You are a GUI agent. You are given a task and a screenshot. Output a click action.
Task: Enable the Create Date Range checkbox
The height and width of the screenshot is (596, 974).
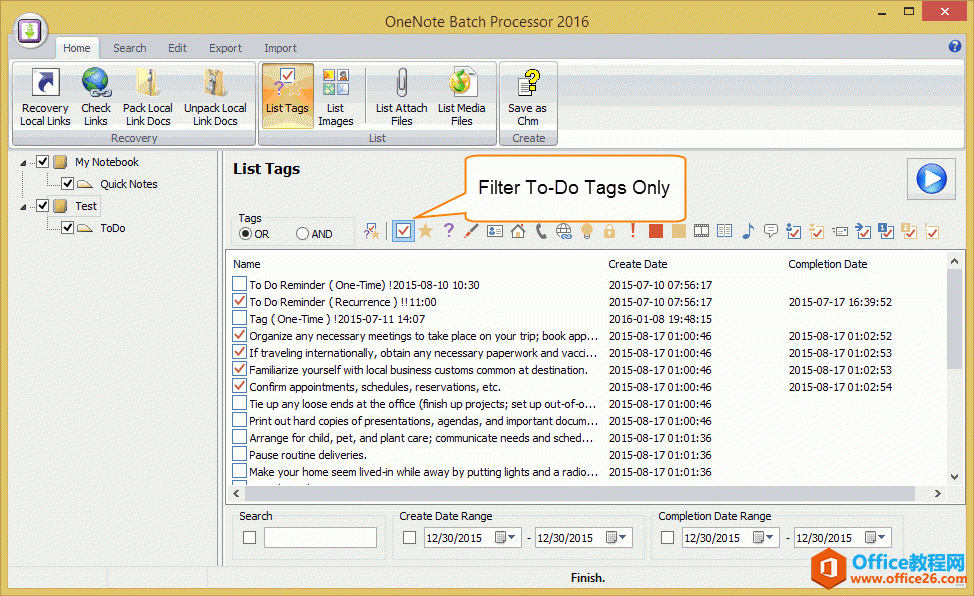click(x=409, y=538)
